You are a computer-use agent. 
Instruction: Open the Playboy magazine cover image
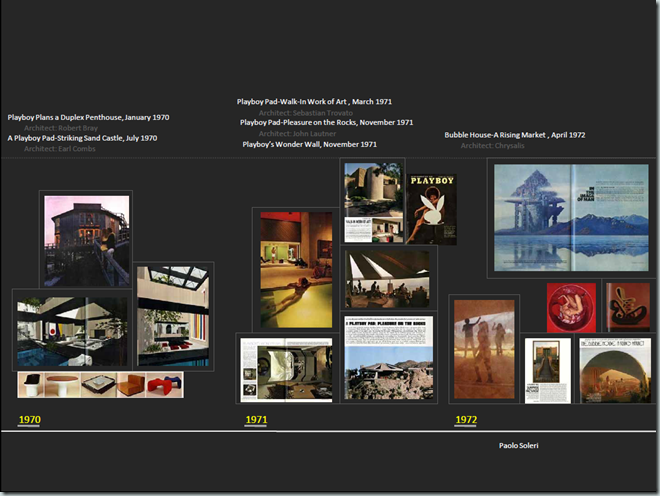click(431, 209)
